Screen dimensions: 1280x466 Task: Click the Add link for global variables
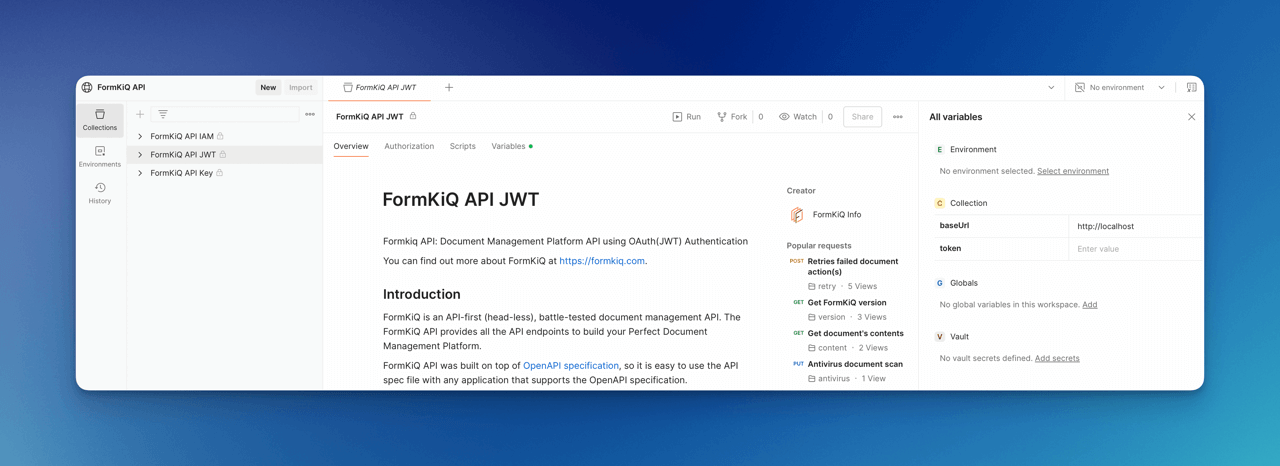coord(1090,305)
